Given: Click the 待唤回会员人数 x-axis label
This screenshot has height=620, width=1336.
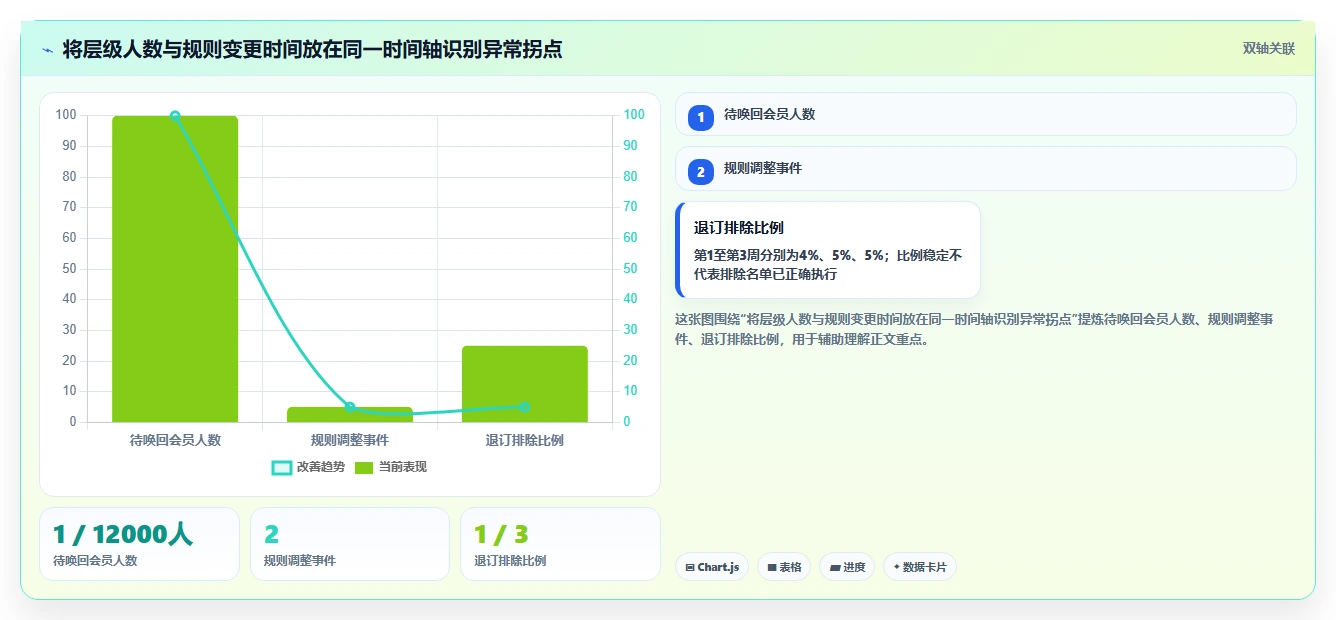Looking at the screenshot, I should click(175, 440).
